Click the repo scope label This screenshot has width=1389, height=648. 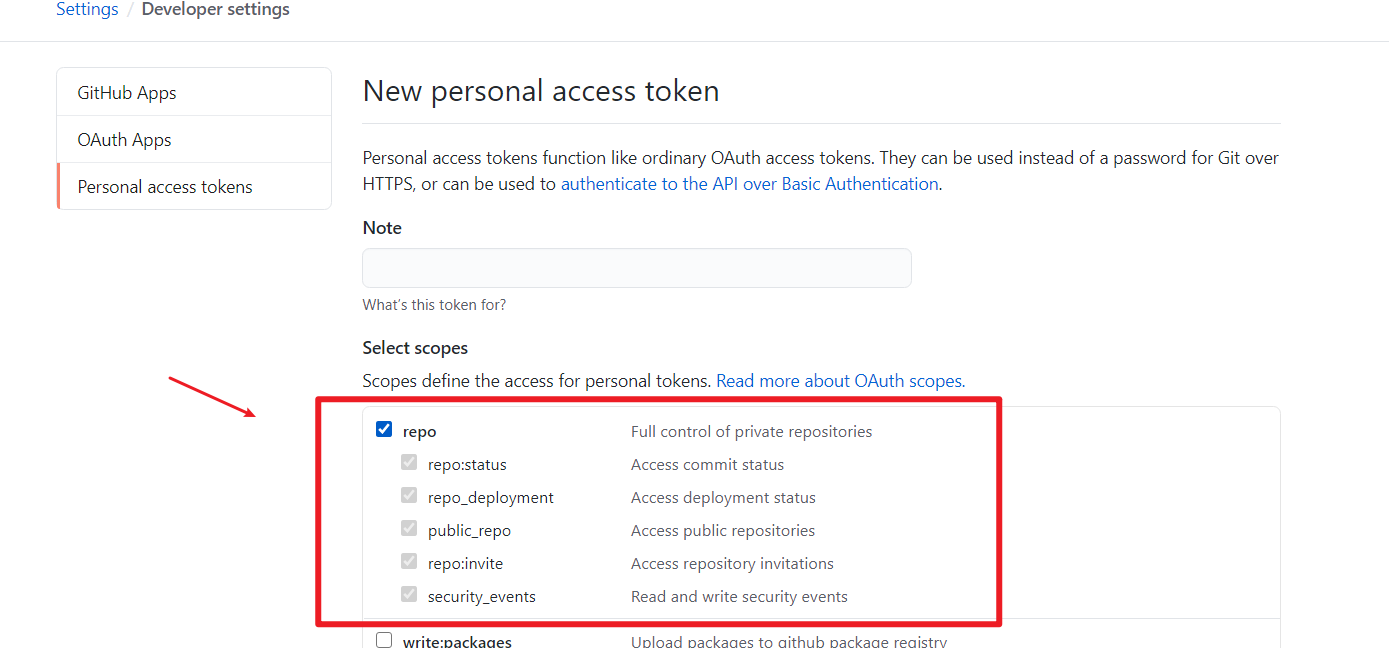pos(419,432)
